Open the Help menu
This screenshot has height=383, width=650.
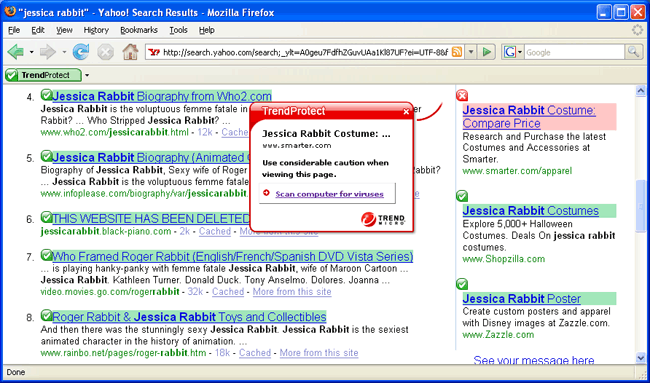click(206, 30)
